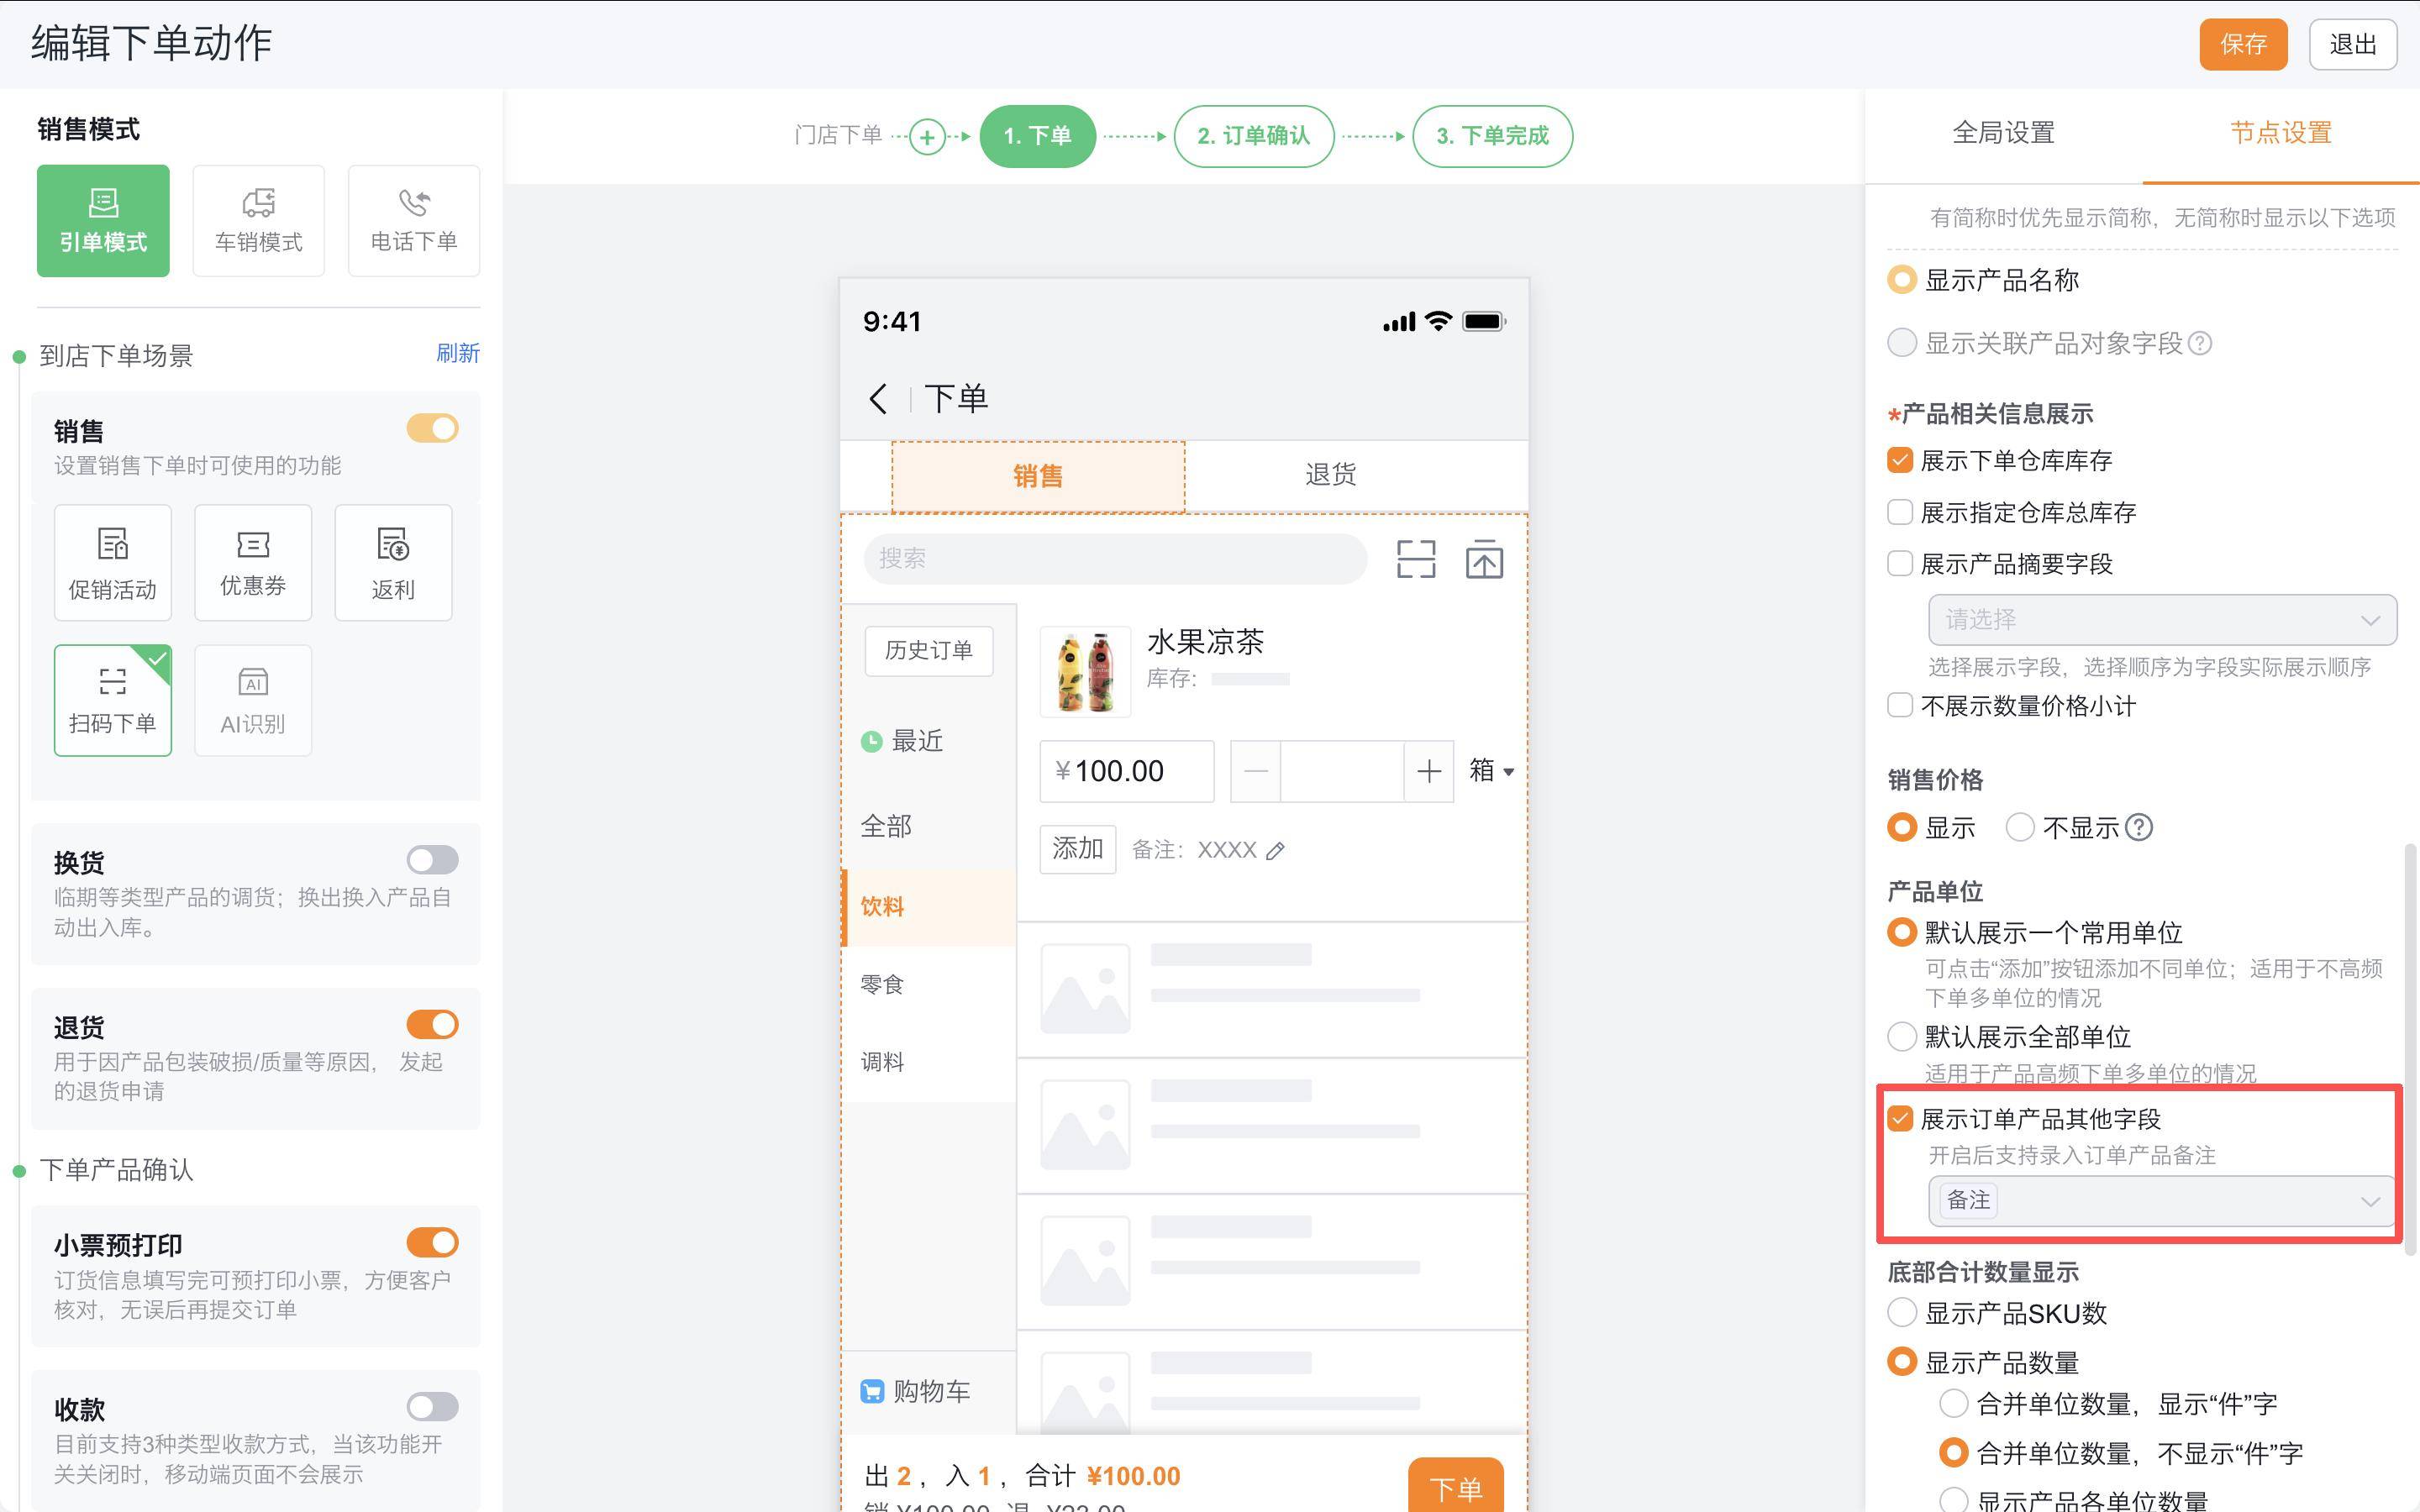This screenshot has height=1512, width=2420.
Task: Switch to the 全局设置 tab
Action: (x=2003, y=133)
